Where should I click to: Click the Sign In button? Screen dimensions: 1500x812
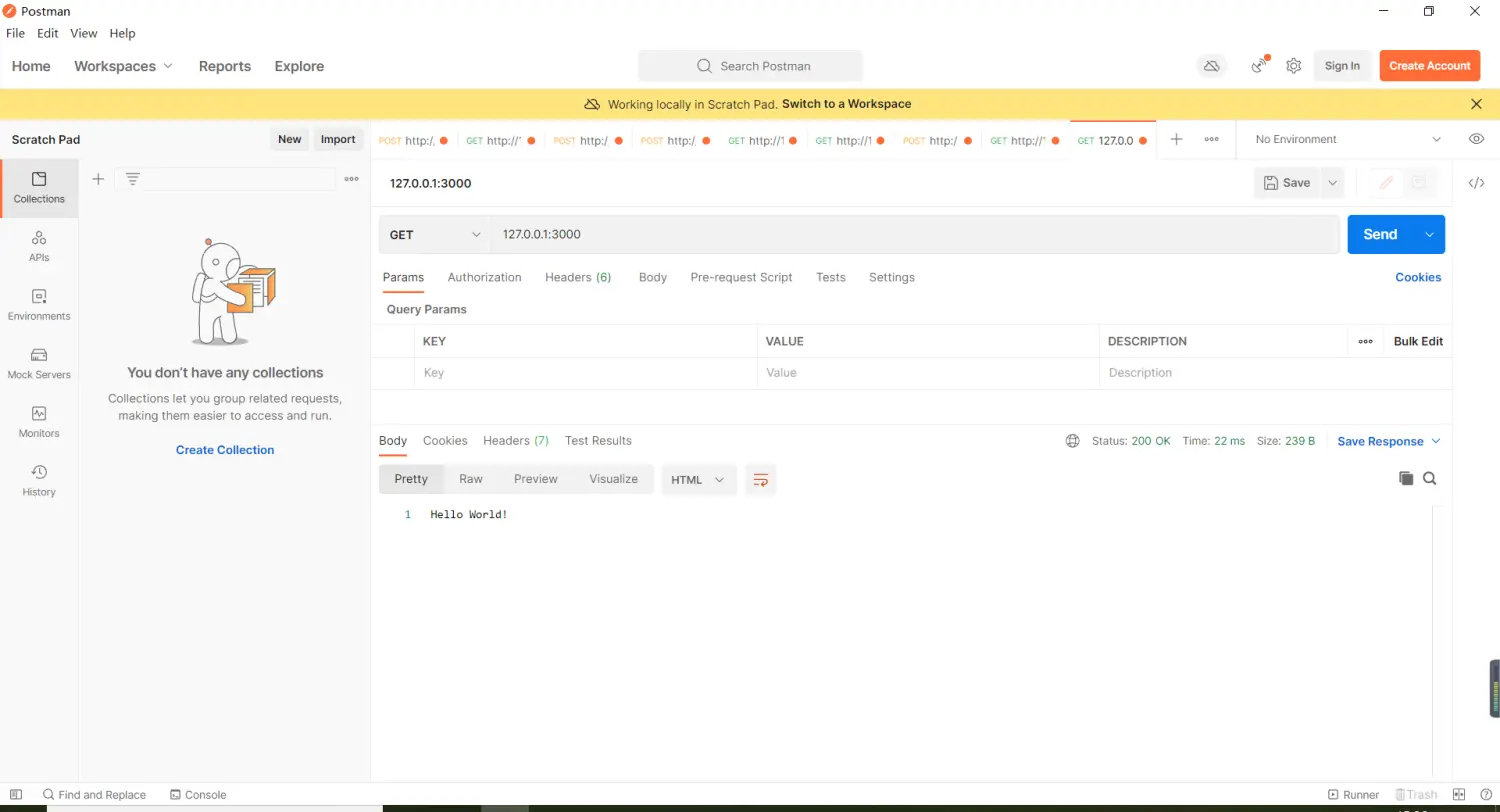point(1342,66)
